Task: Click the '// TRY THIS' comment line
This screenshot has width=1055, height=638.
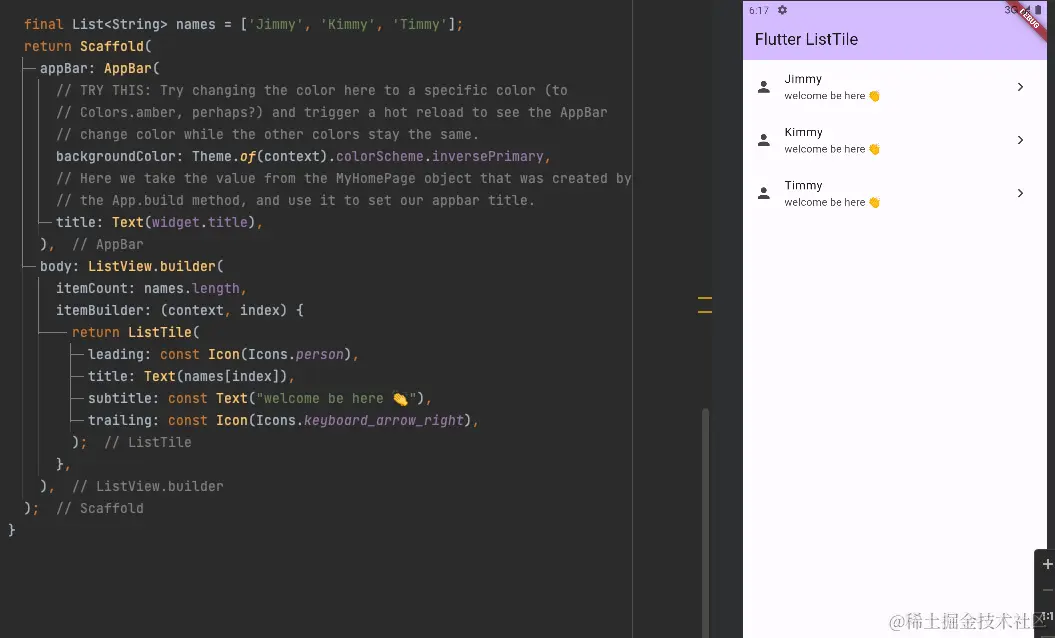Action: click(x=312, y=90)
